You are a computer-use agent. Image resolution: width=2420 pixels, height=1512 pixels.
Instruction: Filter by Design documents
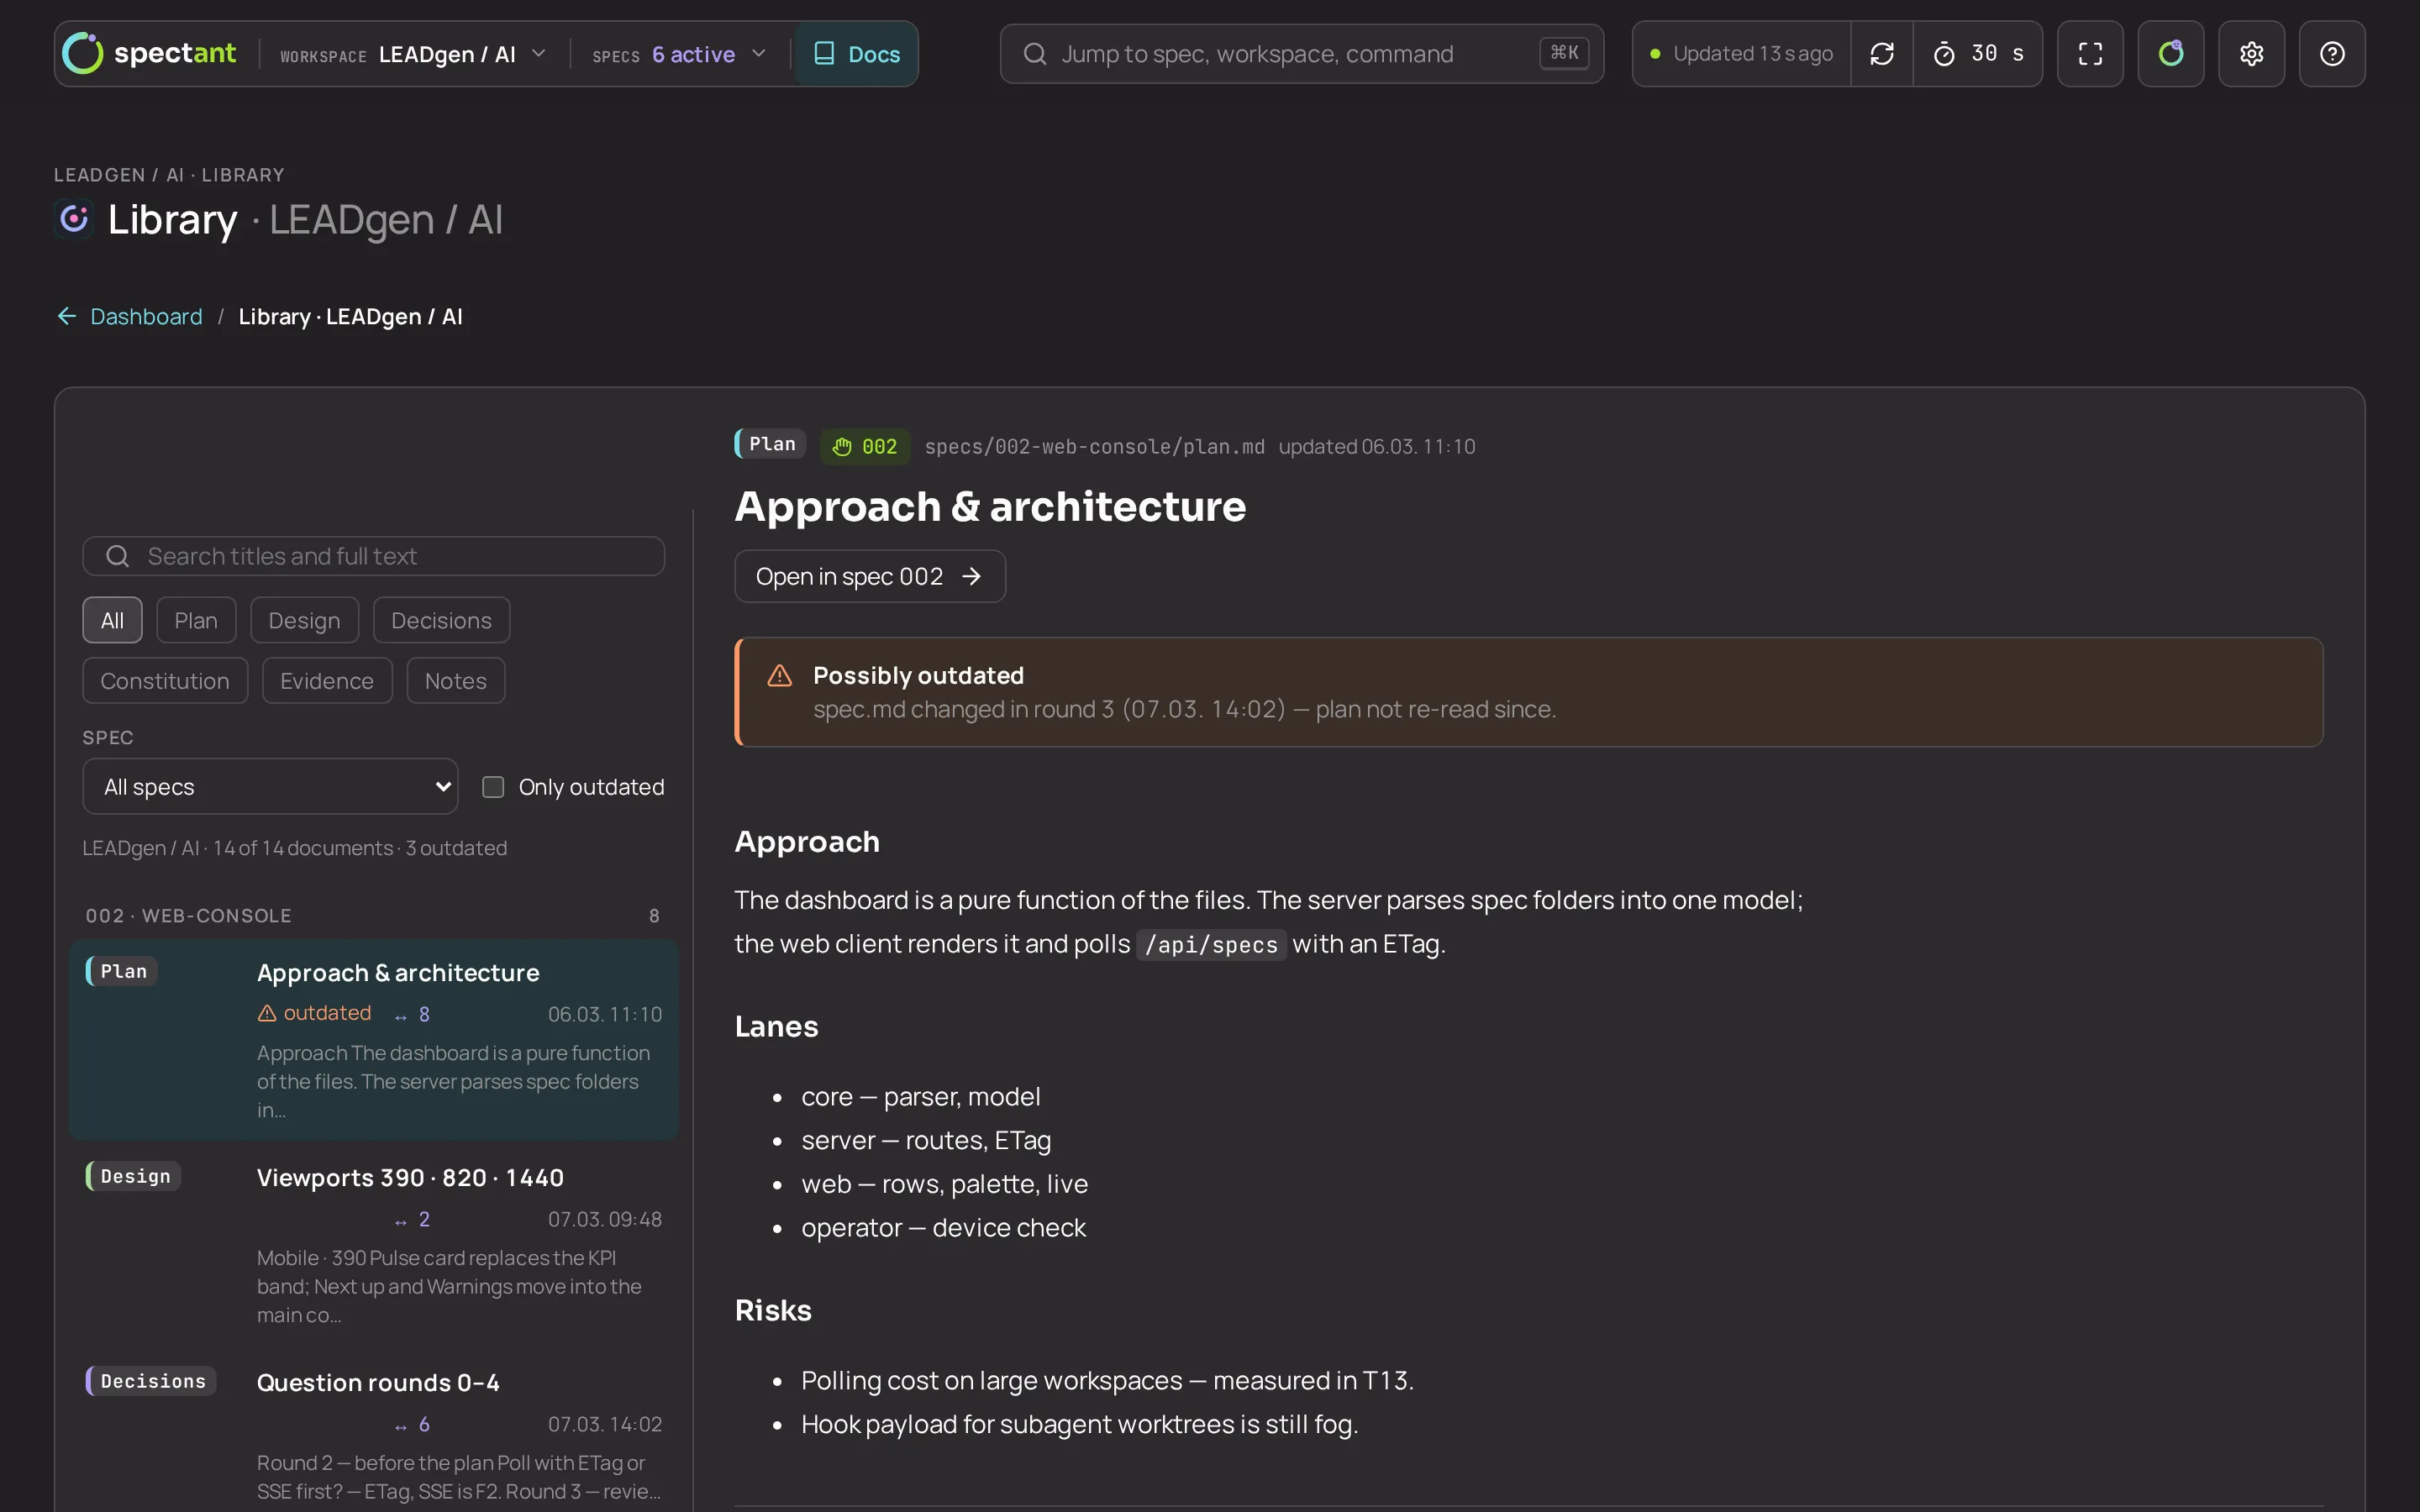click(x=304, y=620)
